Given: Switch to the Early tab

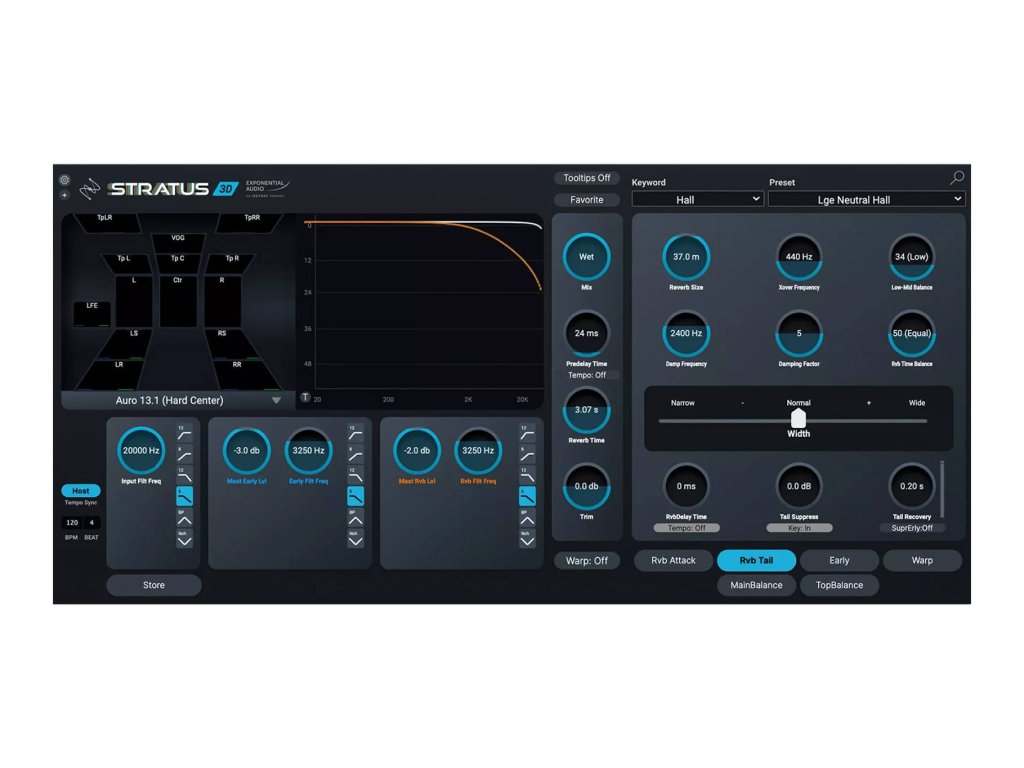Looking at the screenshot, I should point(839,560).
